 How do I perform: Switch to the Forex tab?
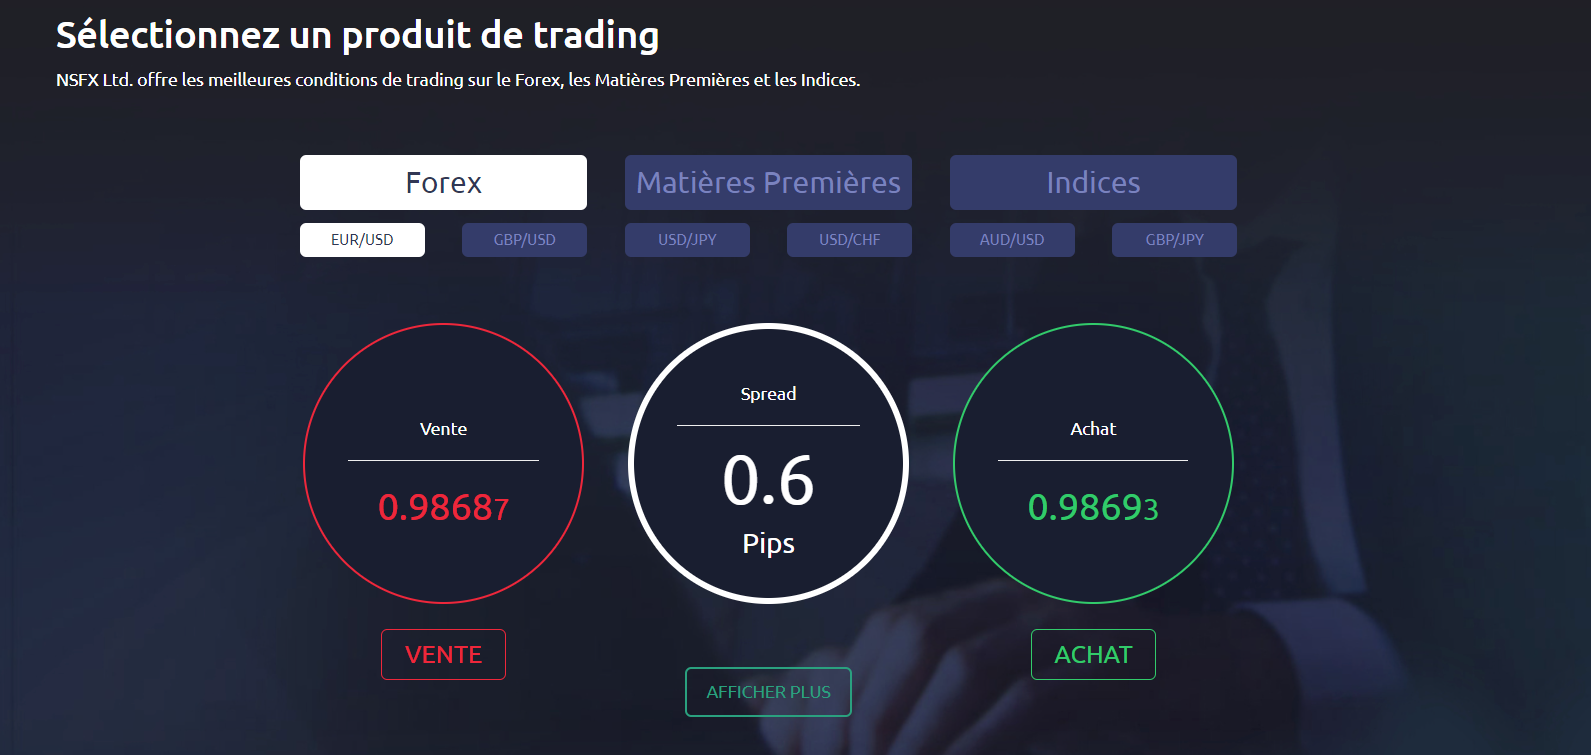tap(443, 182)
